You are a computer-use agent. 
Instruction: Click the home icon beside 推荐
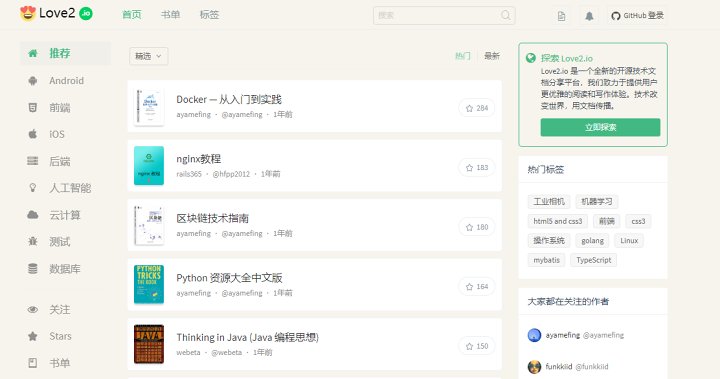[33, 53]
